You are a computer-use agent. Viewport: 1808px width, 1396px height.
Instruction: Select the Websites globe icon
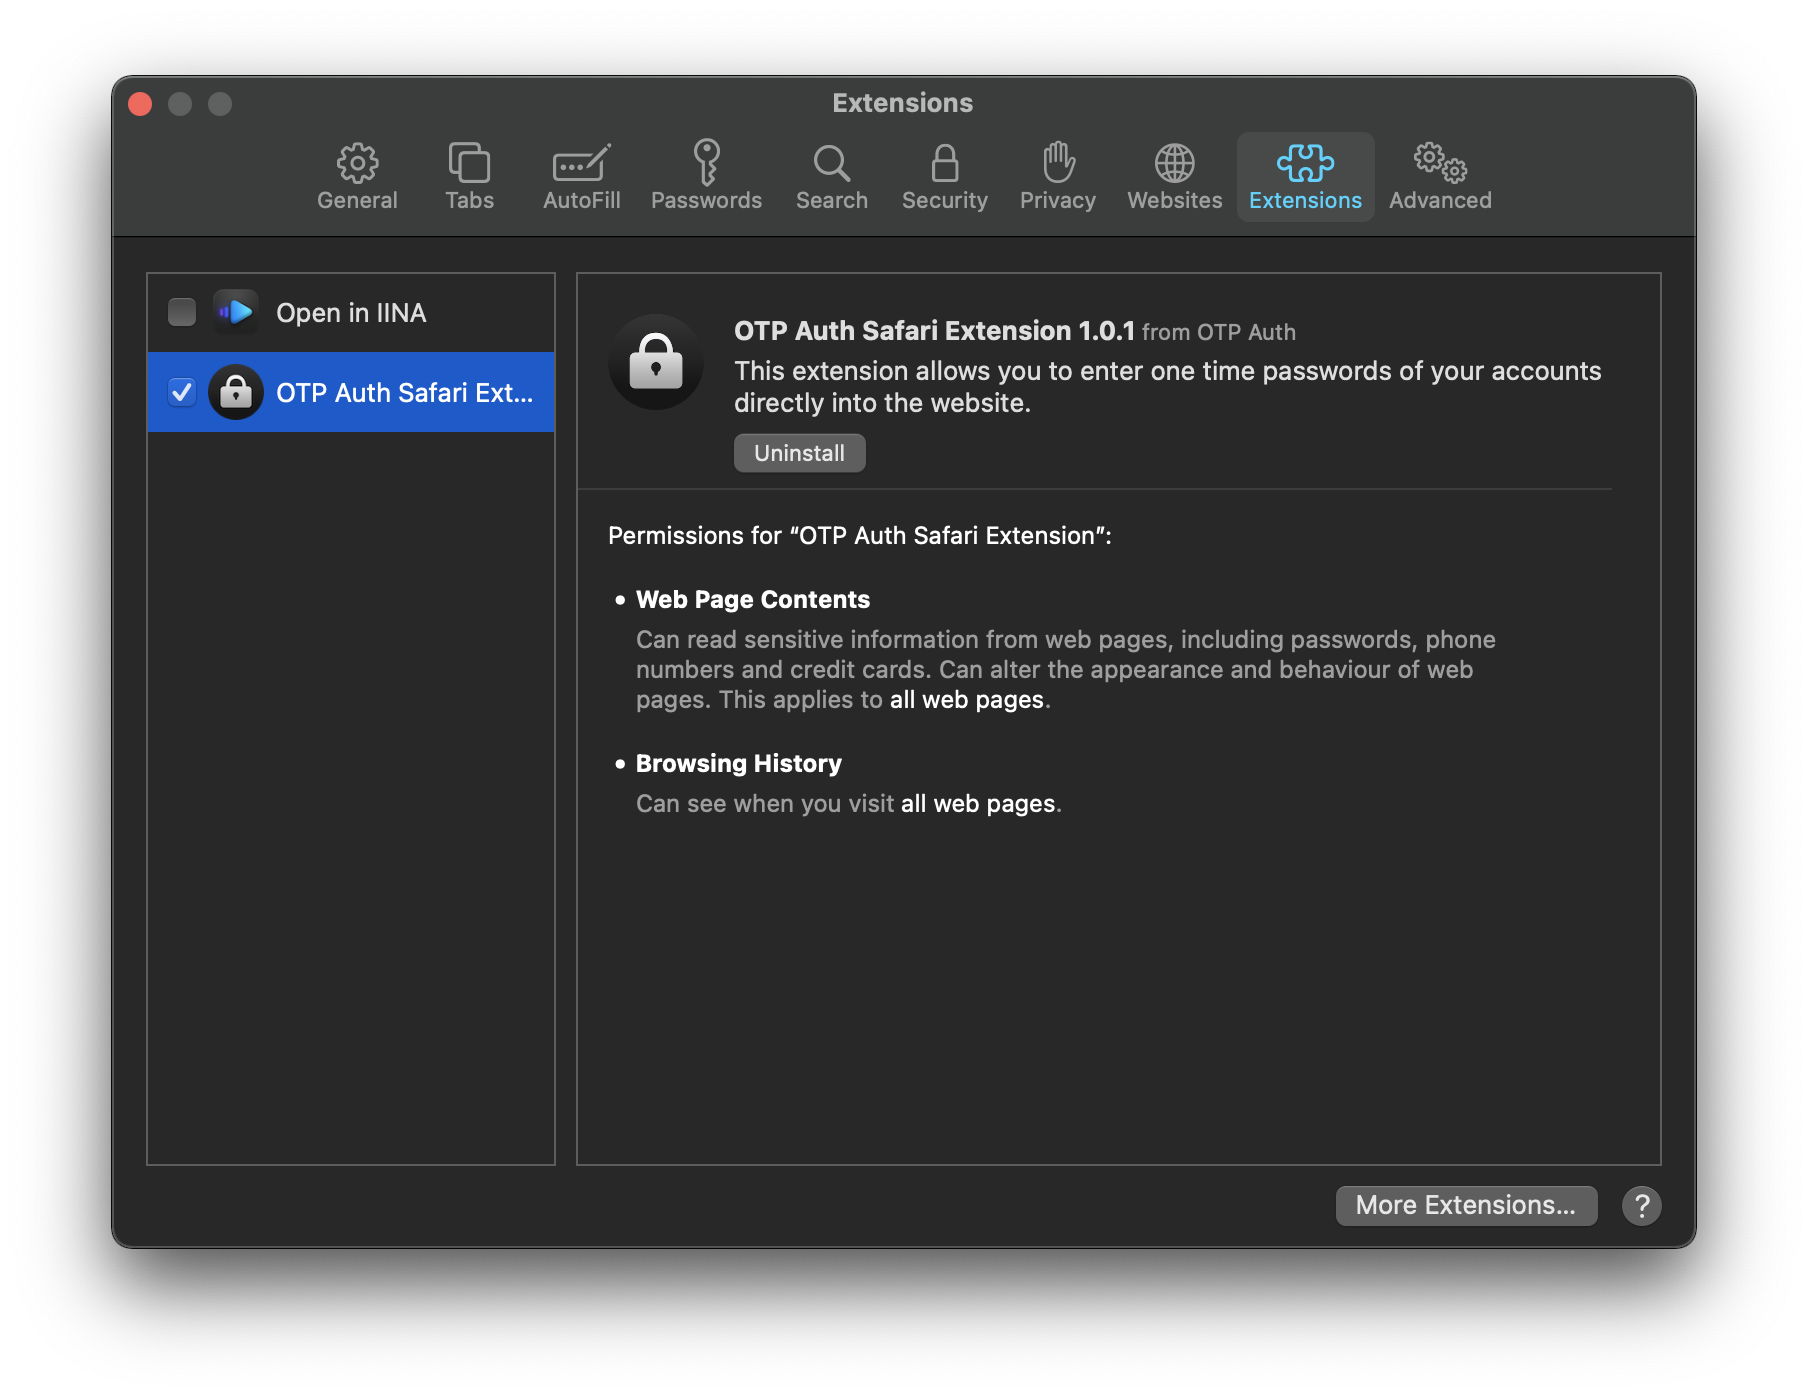point(1173,176)
